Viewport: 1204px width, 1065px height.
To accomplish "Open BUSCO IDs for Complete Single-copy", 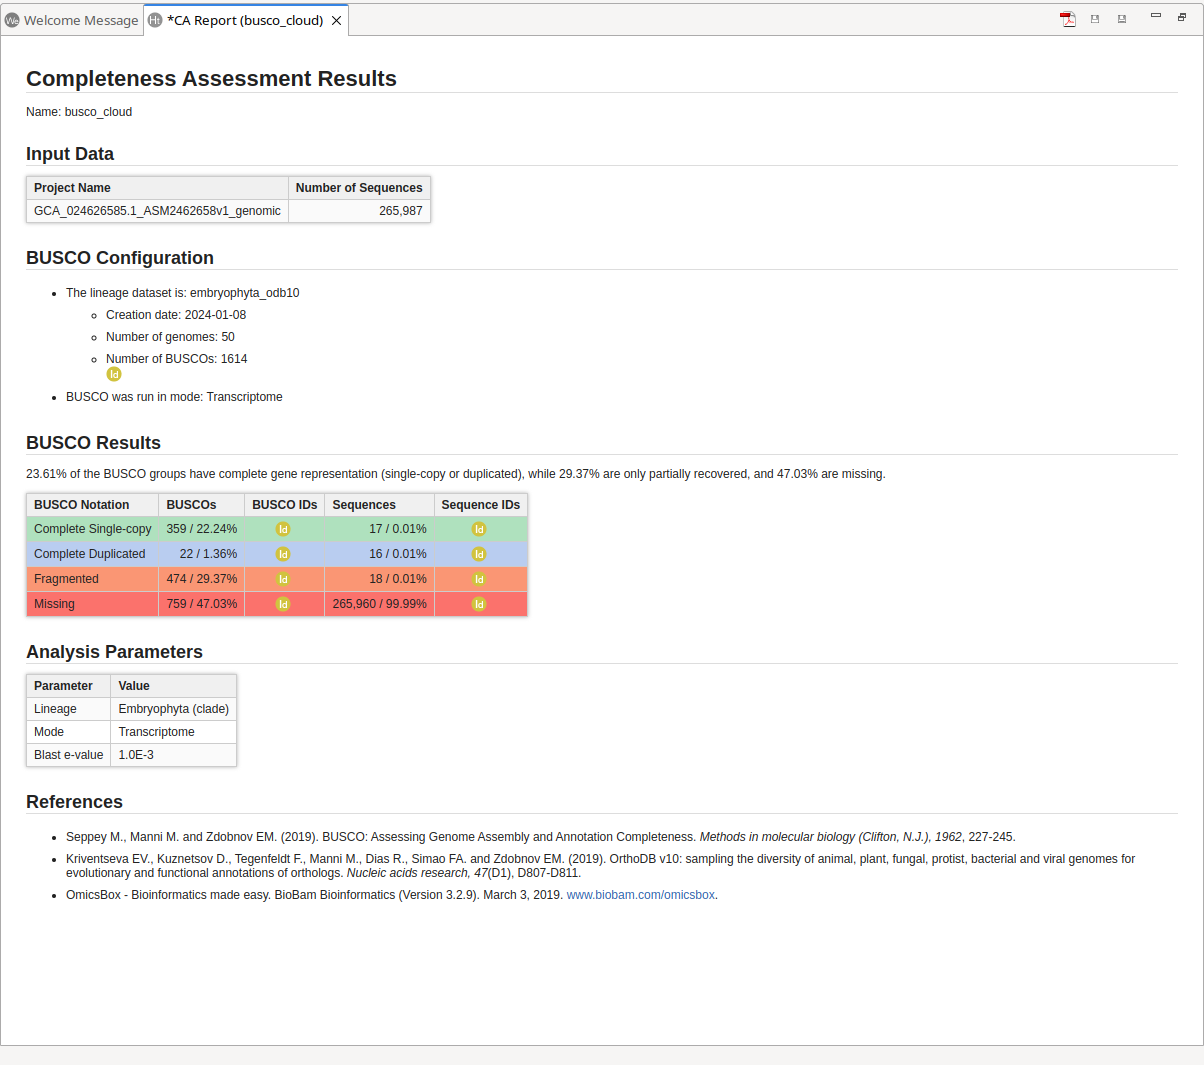I will 283,529.
